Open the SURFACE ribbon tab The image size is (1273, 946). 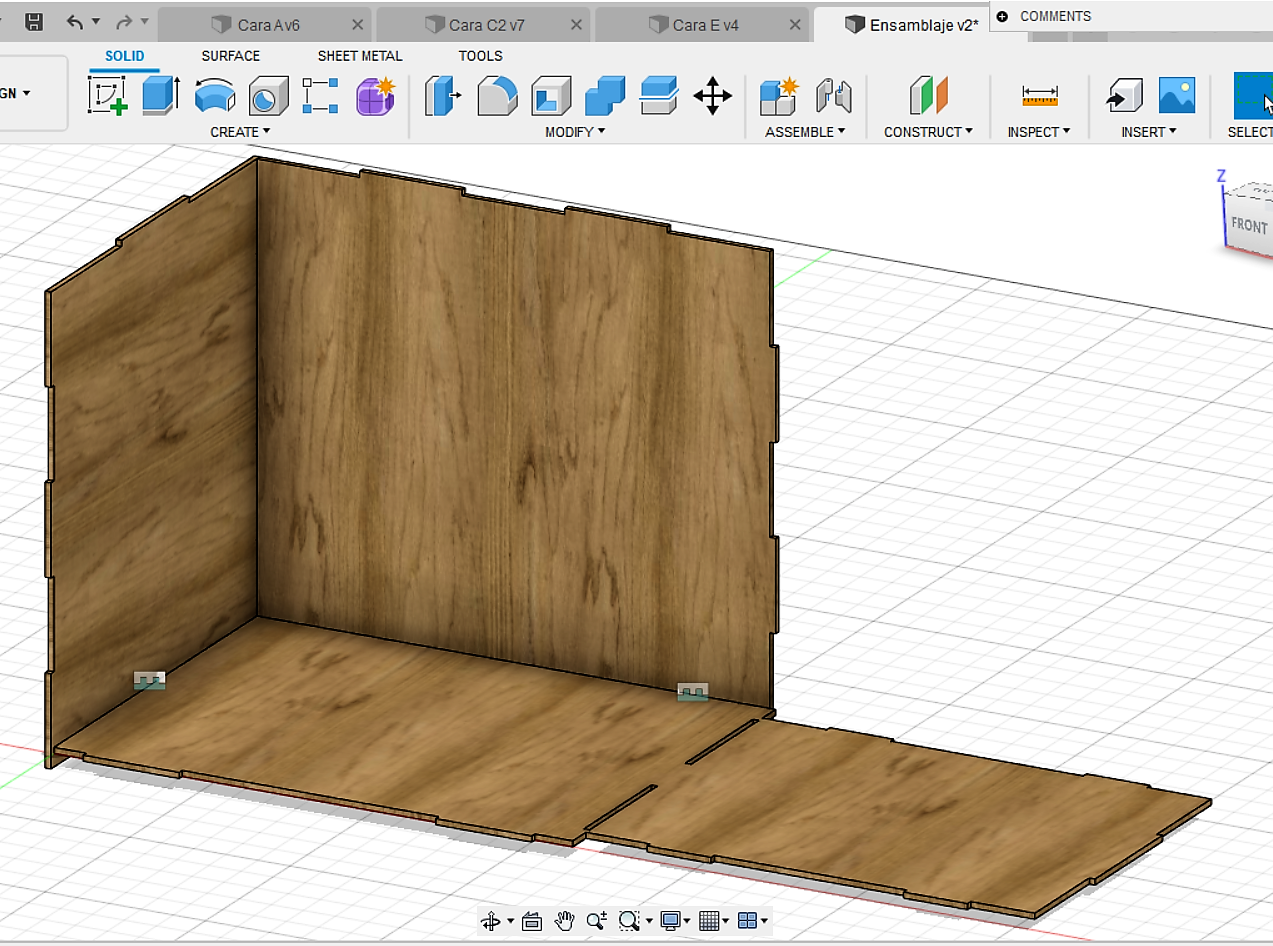(x=230, y=56)
